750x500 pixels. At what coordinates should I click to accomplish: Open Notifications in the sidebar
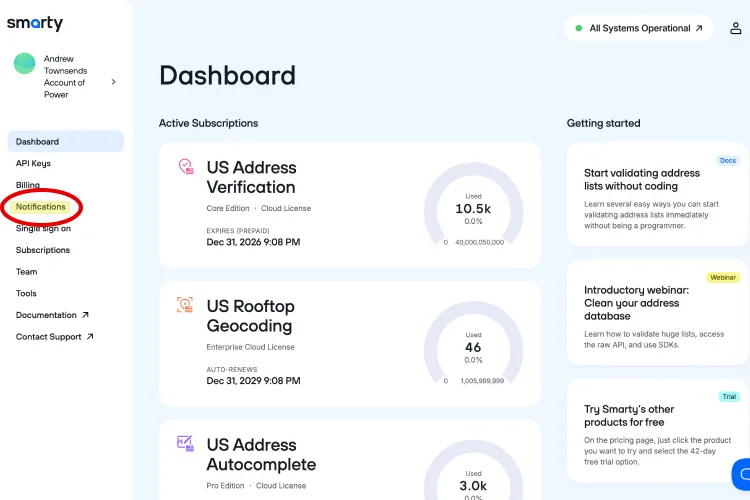(41, 207)
